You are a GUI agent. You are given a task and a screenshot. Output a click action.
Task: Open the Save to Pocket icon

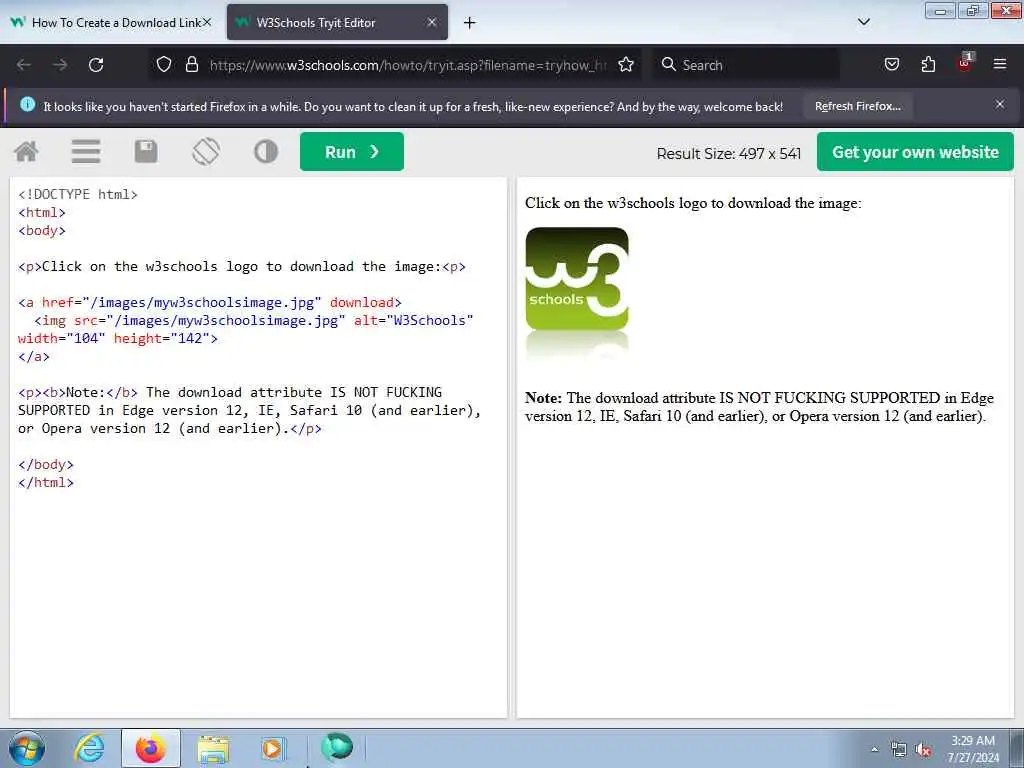(x=891, y=64)
